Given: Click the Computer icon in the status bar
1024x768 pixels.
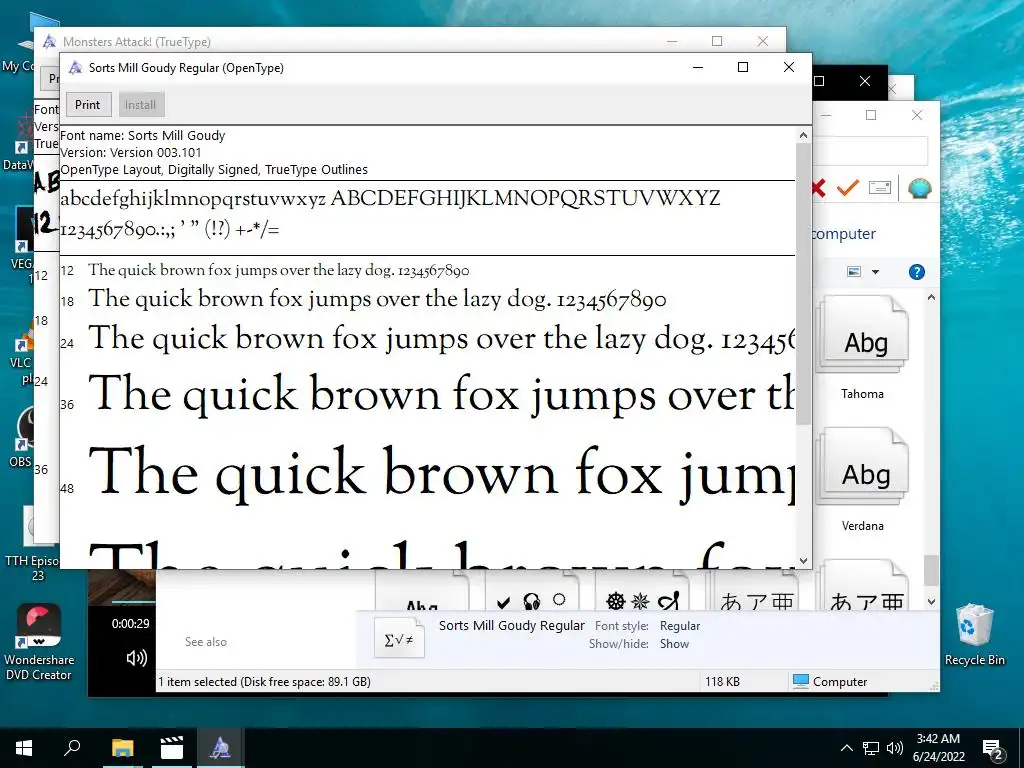Looking at the screenshot, I should pos(801,681).
